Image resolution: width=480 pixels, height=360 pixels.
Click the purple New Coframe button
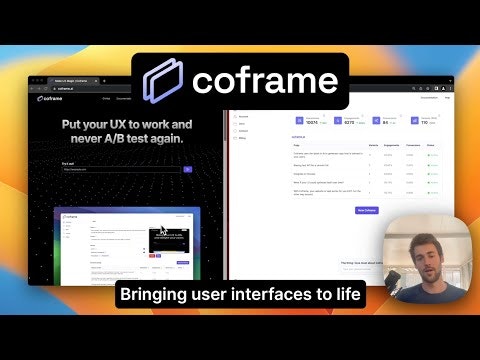coord(367,210)
